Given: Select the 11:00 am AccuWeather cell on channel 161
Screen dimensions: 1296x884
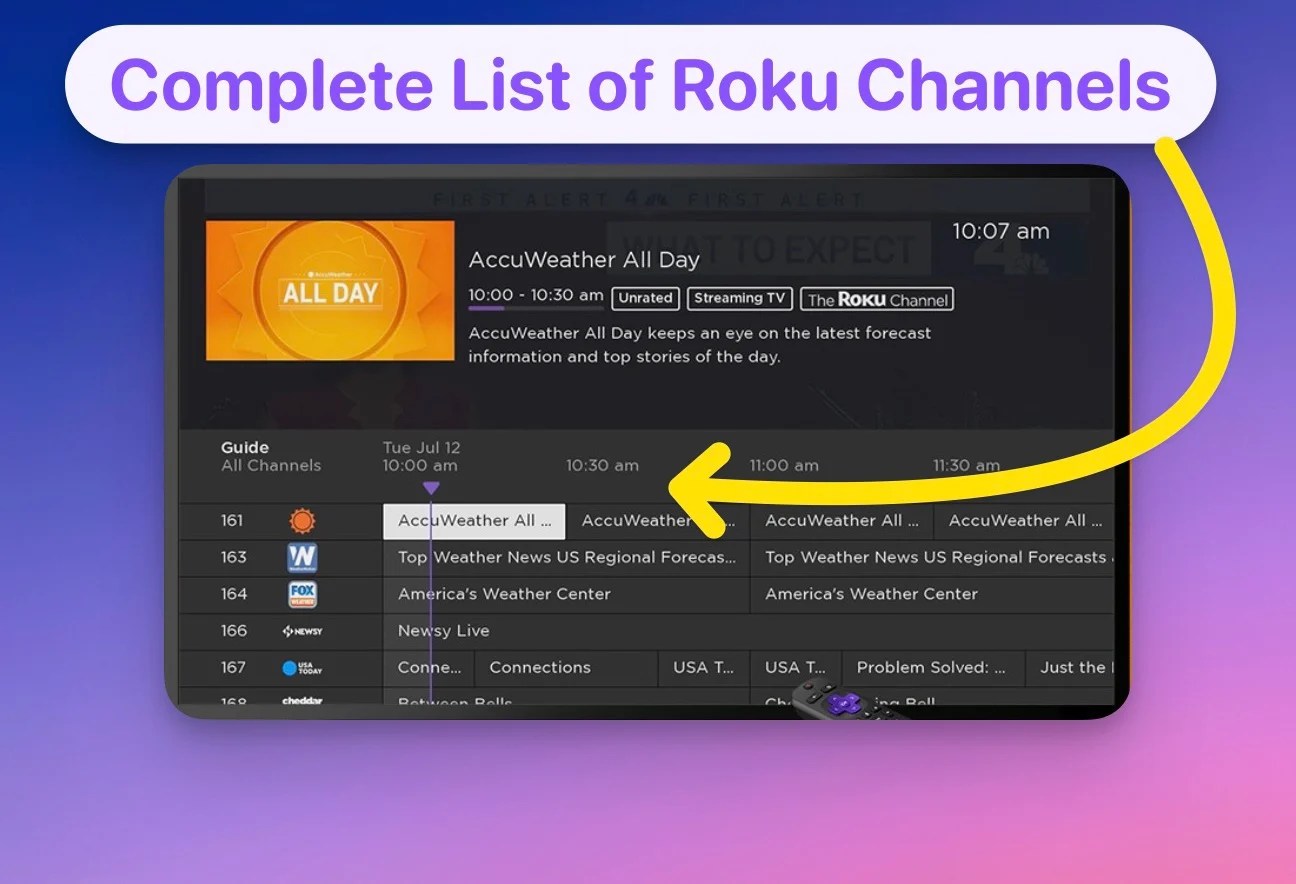Looking at the screenshot, I should coord(841,521).
